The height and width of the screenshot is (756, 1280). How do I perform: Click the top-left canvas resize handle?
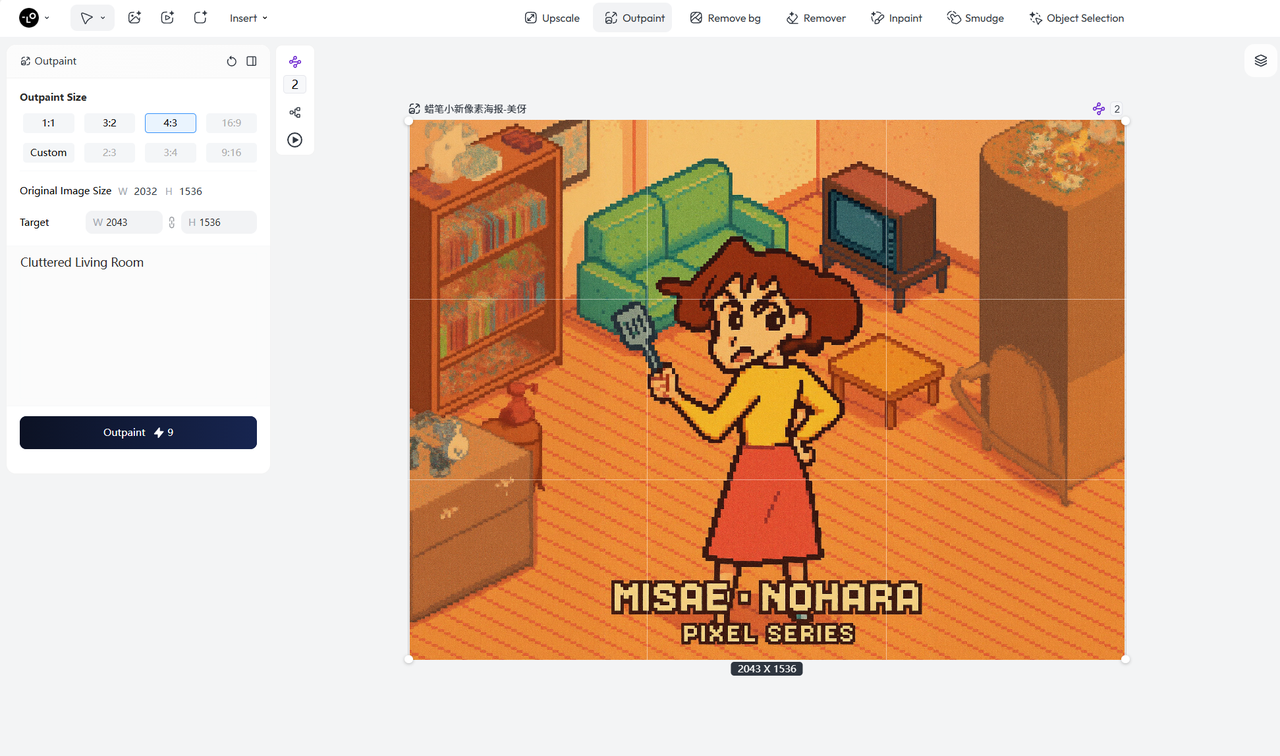pyautogui.click(x=409, y=121)
